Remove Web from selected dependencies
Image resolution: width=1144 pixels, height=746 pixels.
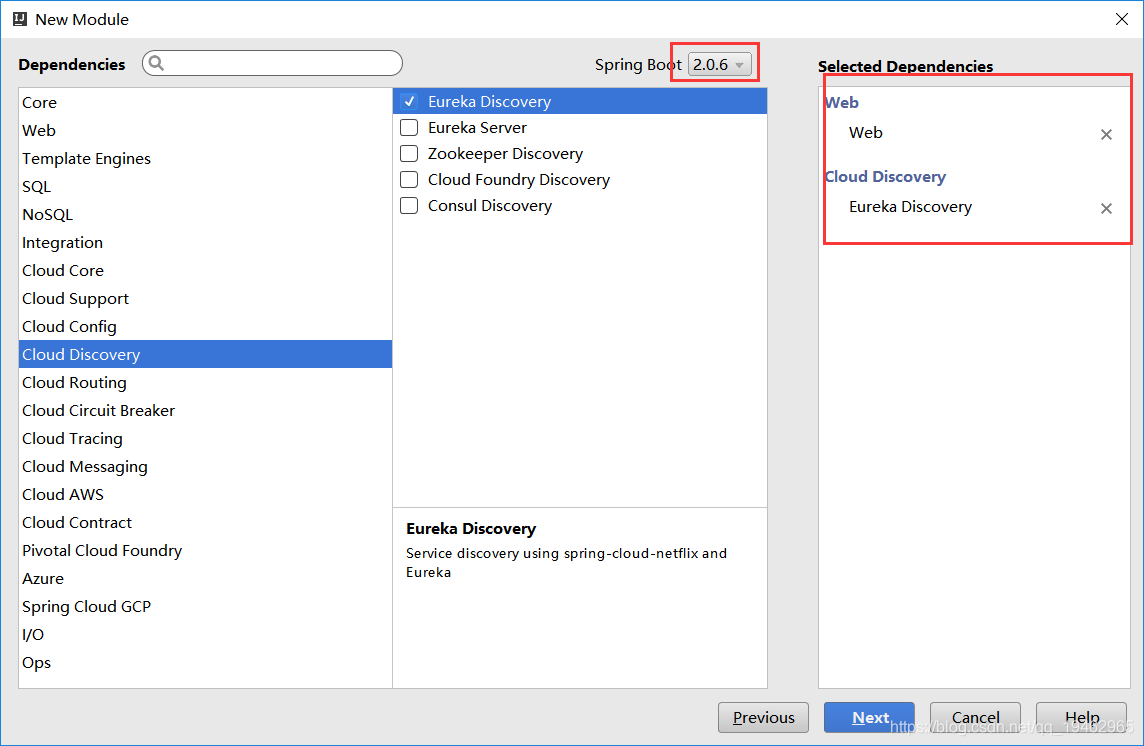coord(1106,134)
